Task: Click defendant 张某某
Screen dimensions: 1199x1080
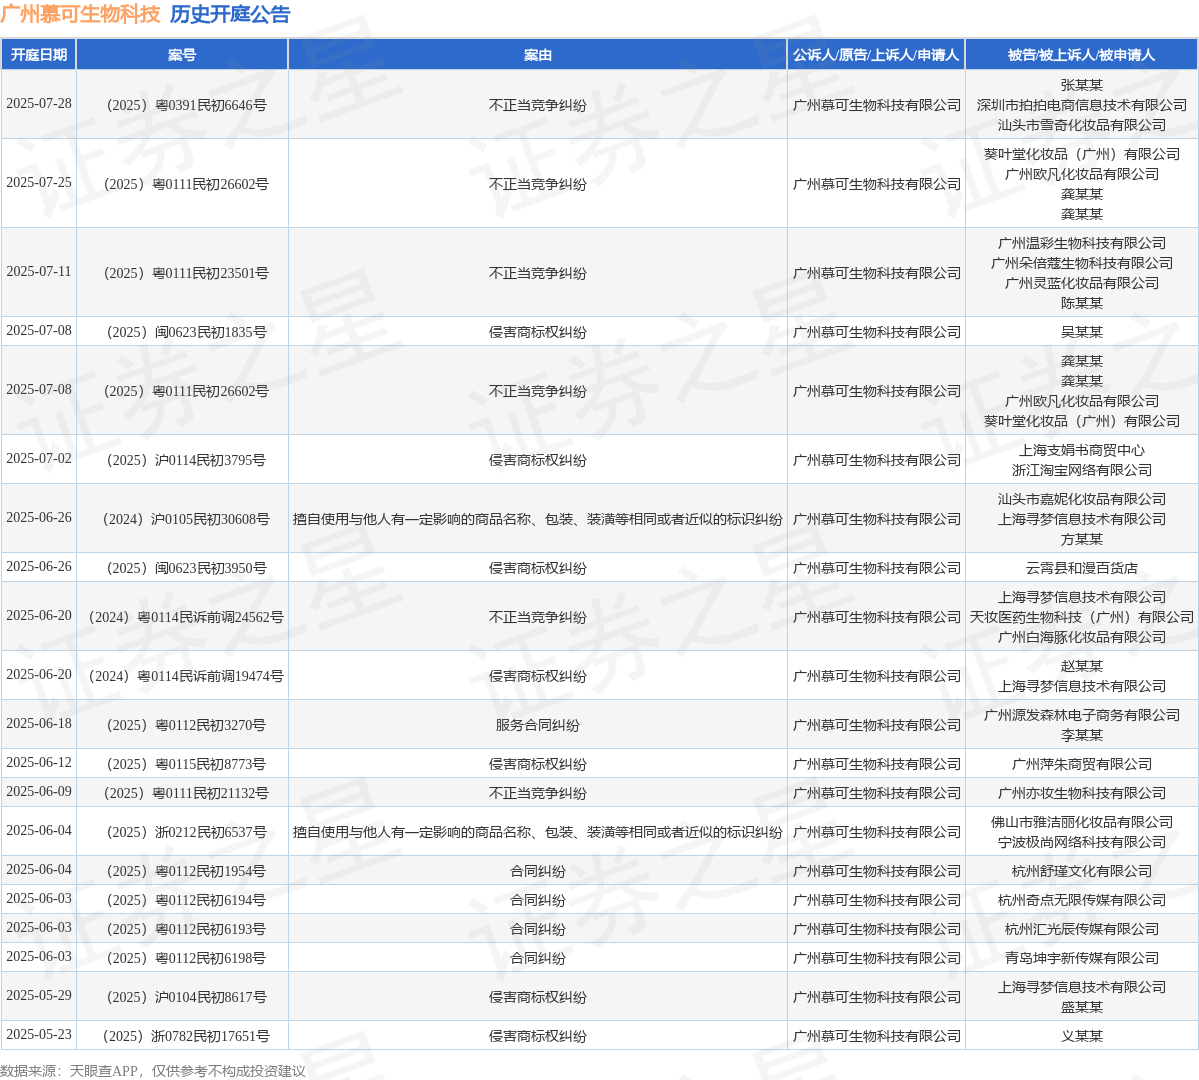Action: pos(1081,85)
